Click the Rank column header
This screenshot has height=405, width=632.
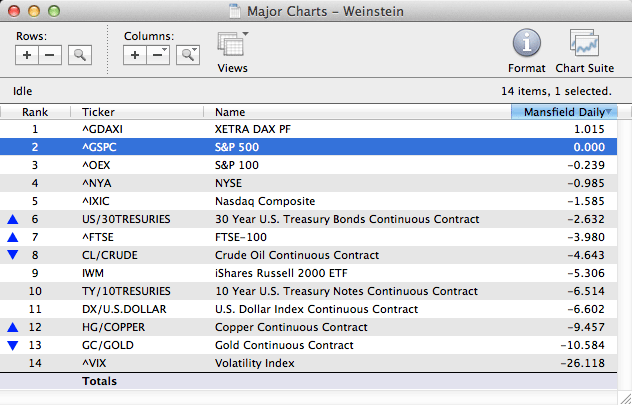[x=35, y=112]
